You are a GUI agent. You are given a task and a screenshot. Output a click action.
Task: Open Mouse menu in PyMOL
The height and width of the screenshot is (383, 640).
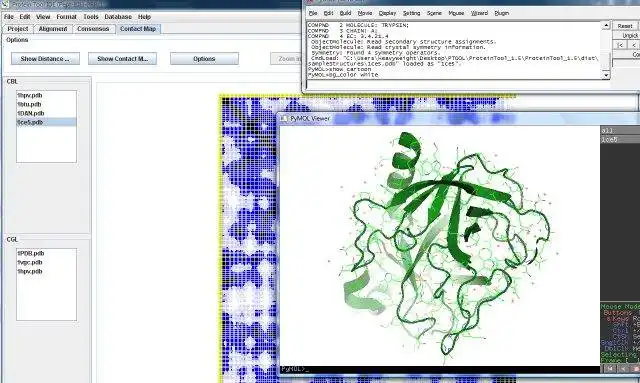(456, 13)
